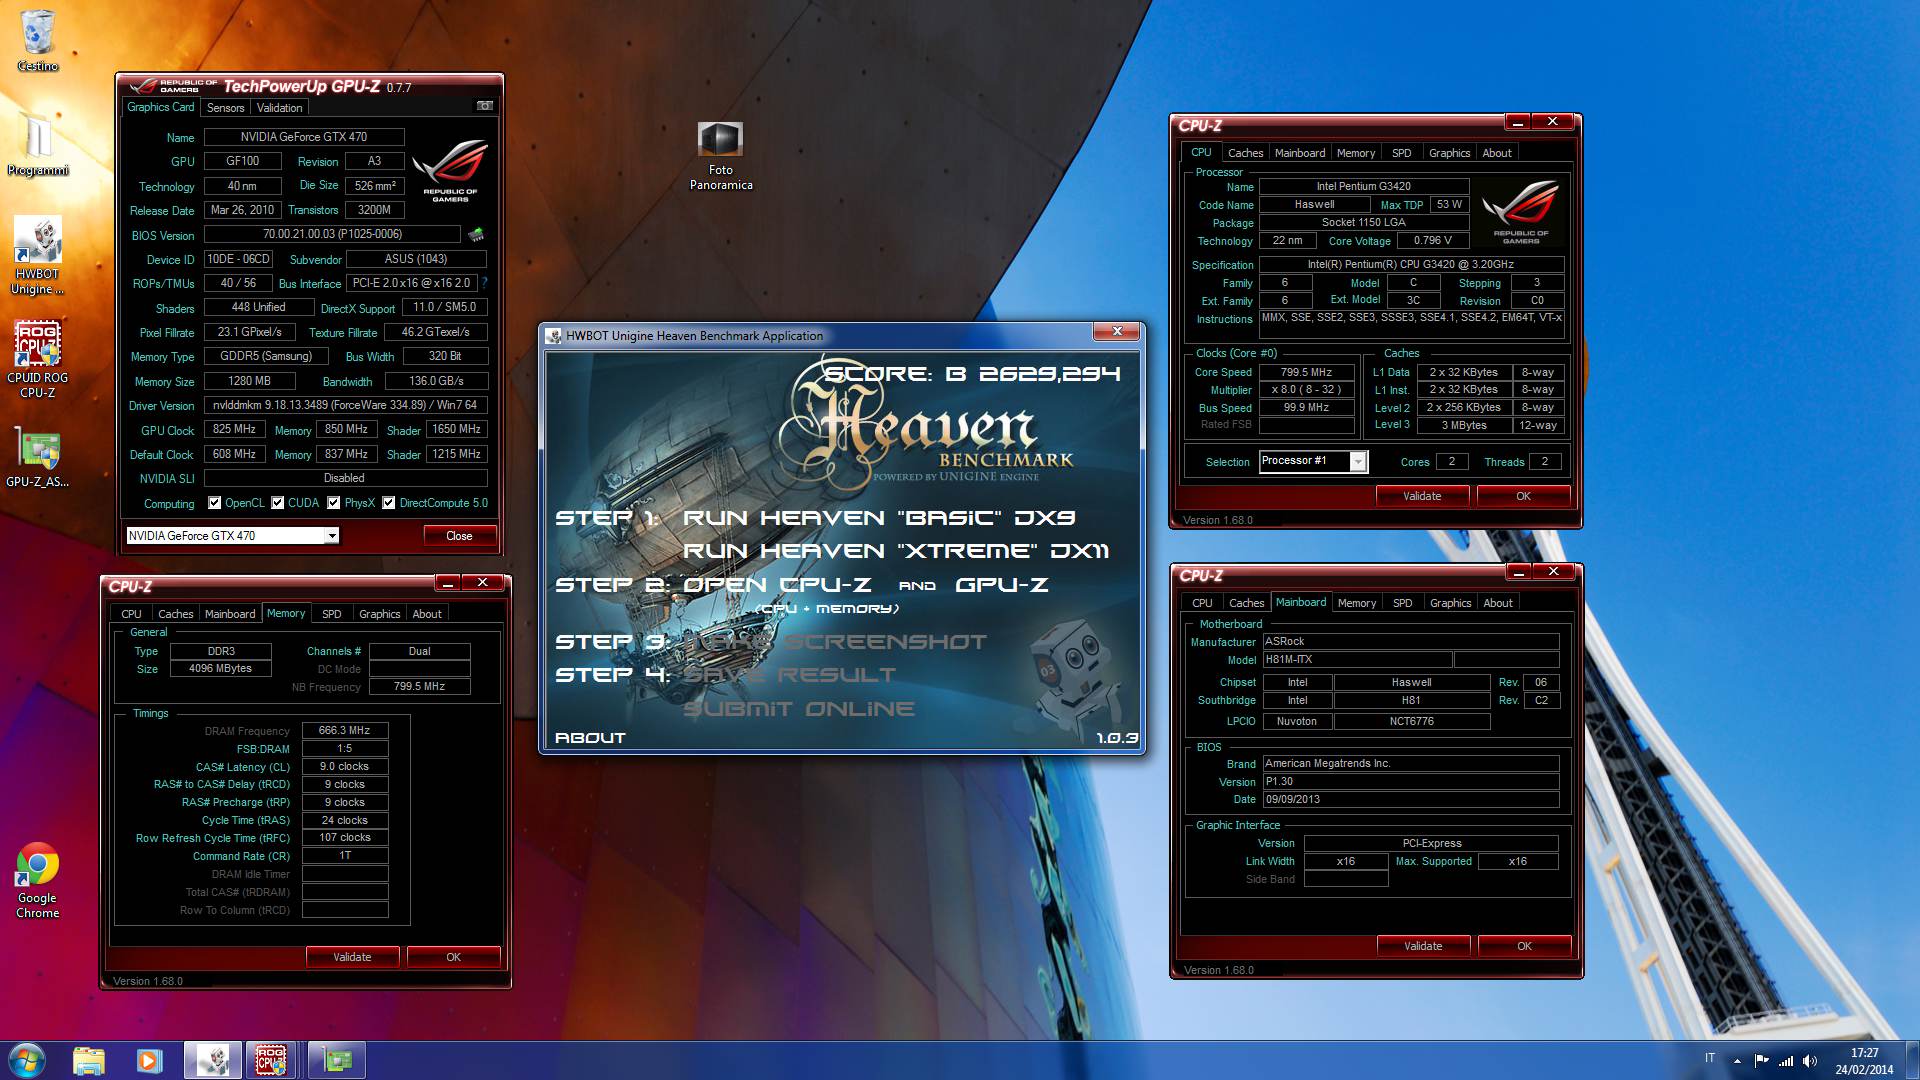This screenshot has width=1920, height=1080.
Task: Click the ROG logo in the CPU-Z CPU tab
Action: [1520, 211]
